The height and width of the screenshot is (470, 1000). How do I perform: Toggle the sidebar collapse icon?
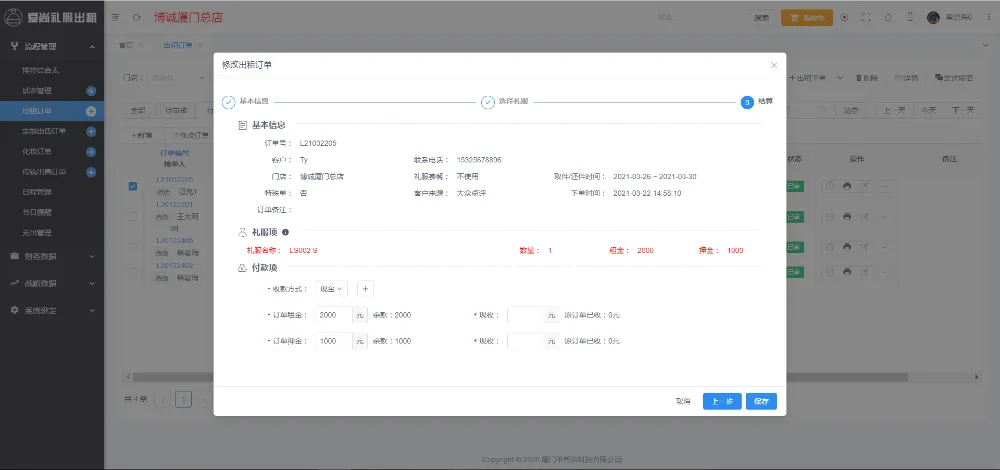(116, 17)
